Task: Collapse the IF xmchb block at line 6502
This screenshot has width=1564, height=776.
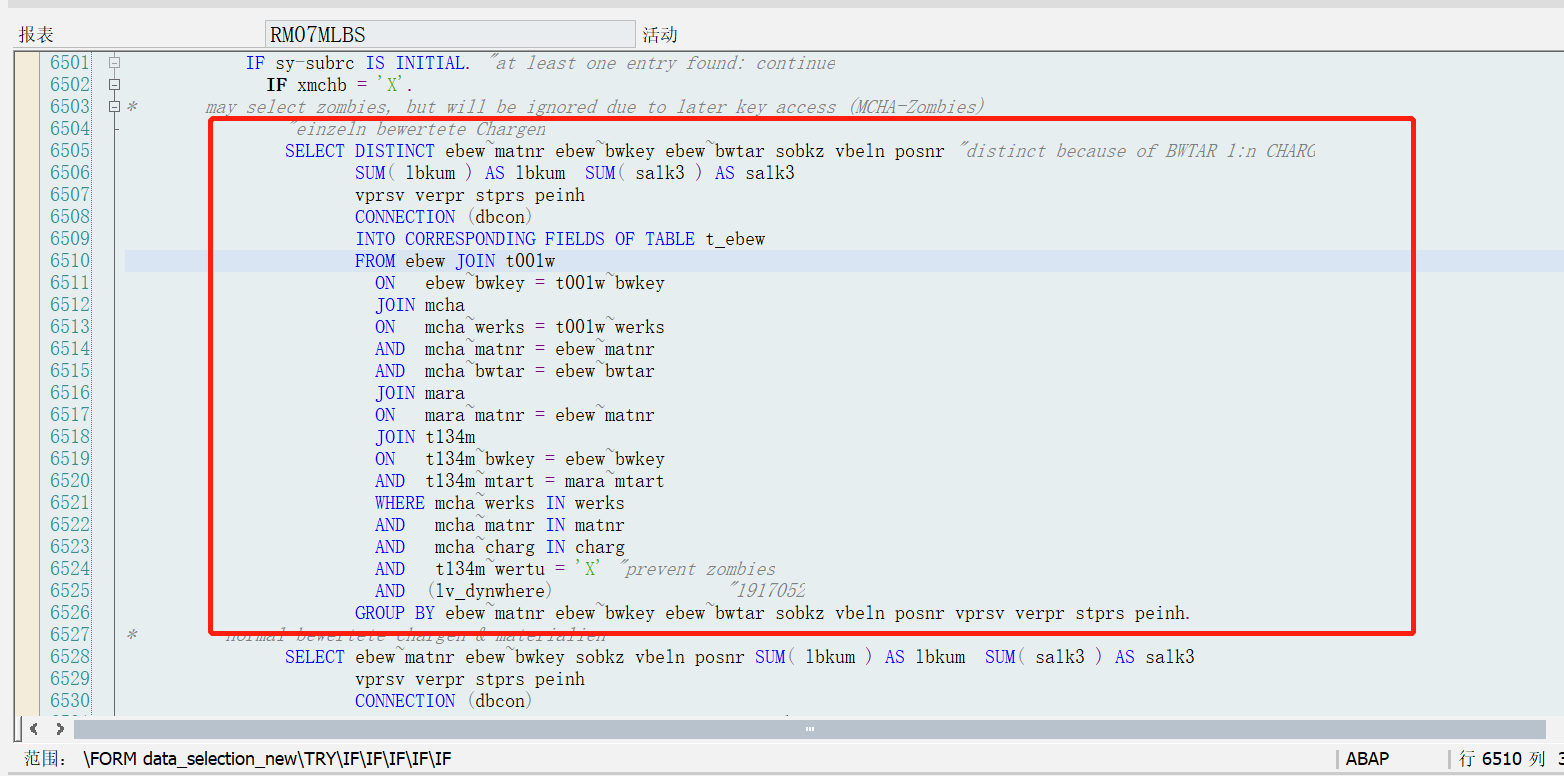Action: point(113,84)
